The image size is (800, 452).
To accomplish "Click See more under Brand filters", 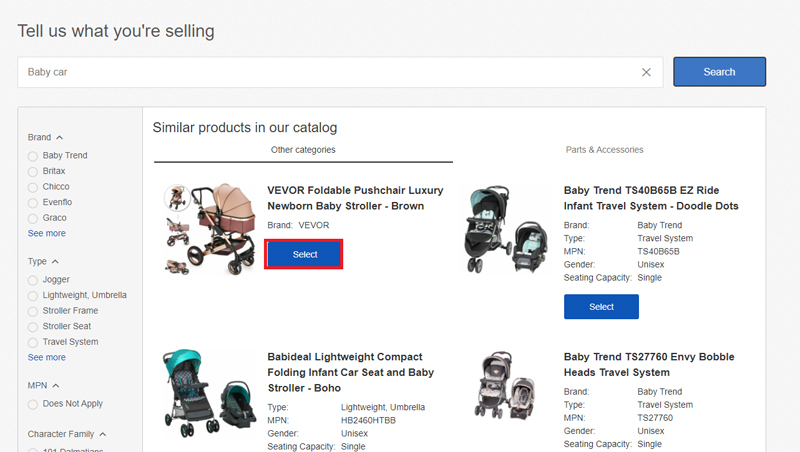I will coord(46,233).
